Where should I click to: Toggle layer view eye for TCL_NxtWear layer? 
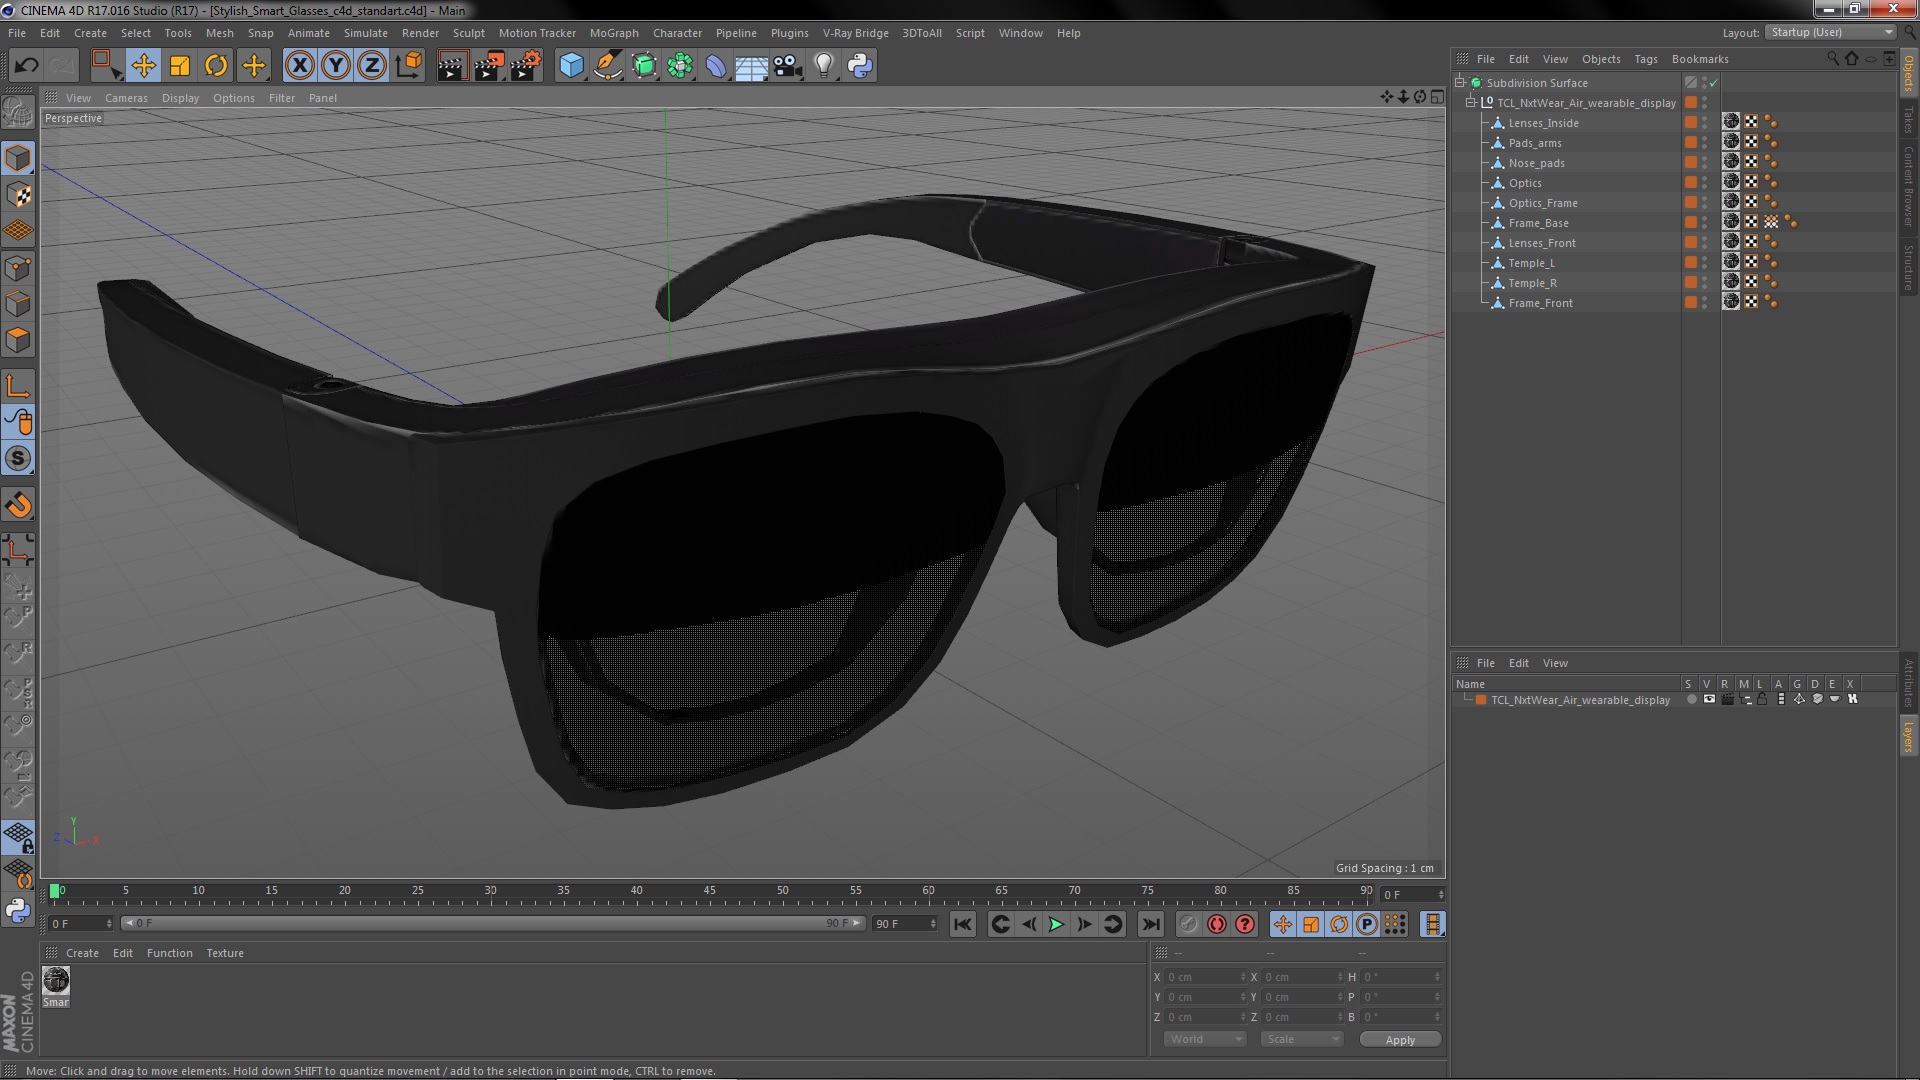tap(1709, 700)
